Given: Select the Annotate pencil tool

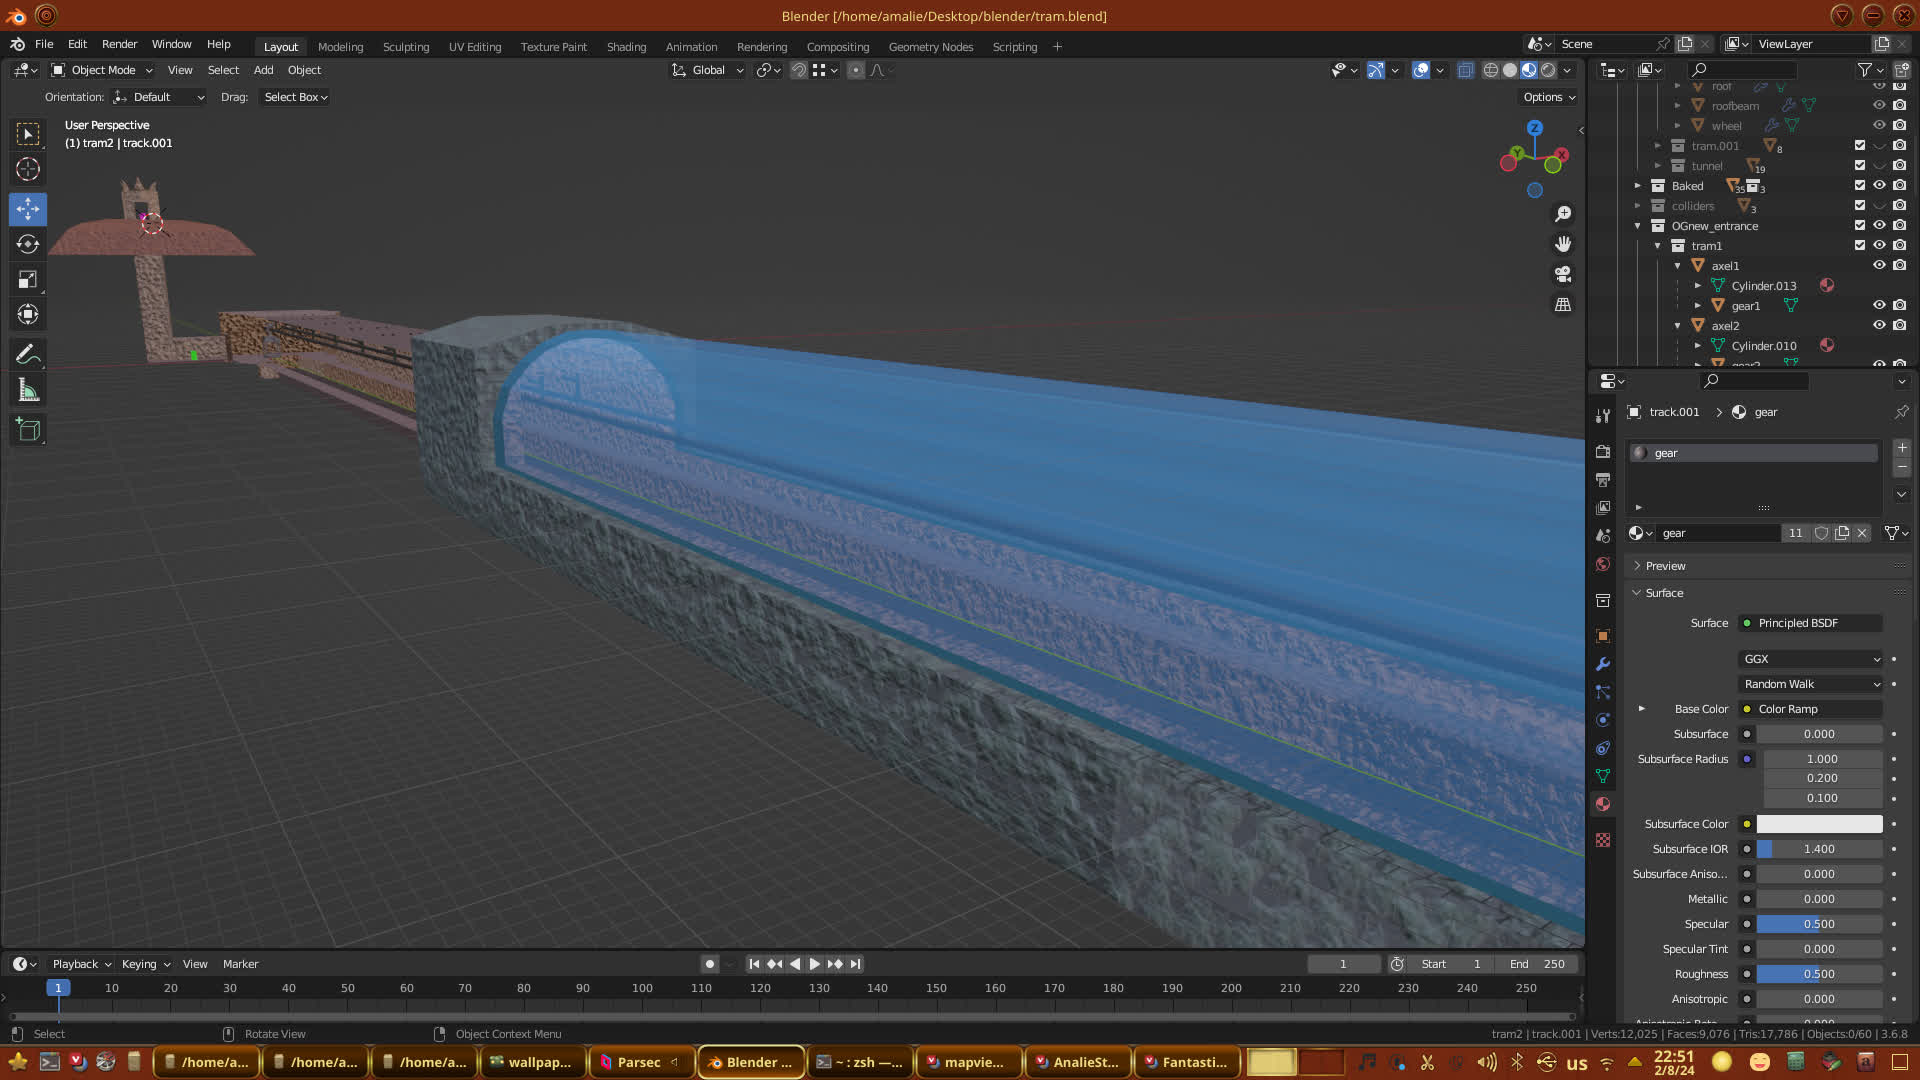Looking at the screenshot, I should pos(28,354).
